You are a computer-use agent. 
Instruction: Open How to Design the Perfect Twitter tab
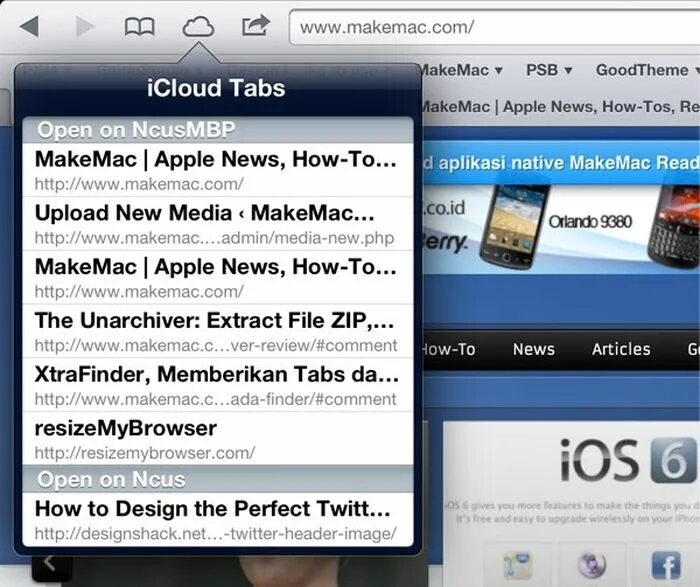coord(218,519)
